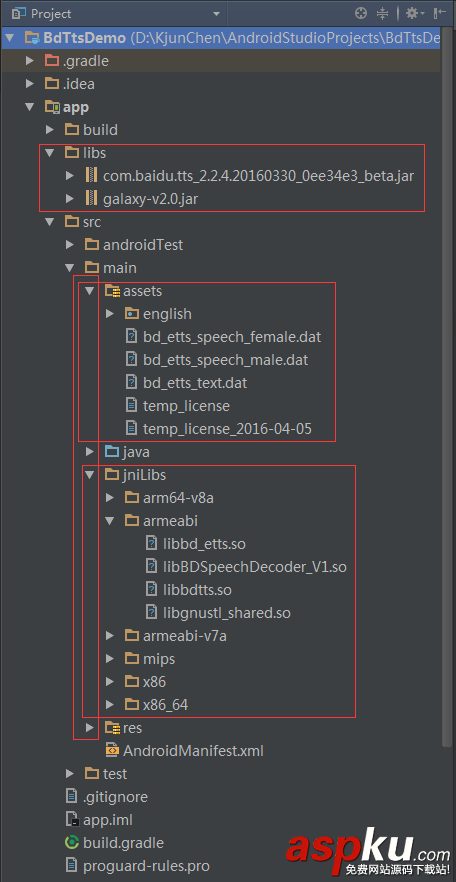456x882 pixels.
Task: Select the AndroidManifest.xml file name
Action: (193, 751)
